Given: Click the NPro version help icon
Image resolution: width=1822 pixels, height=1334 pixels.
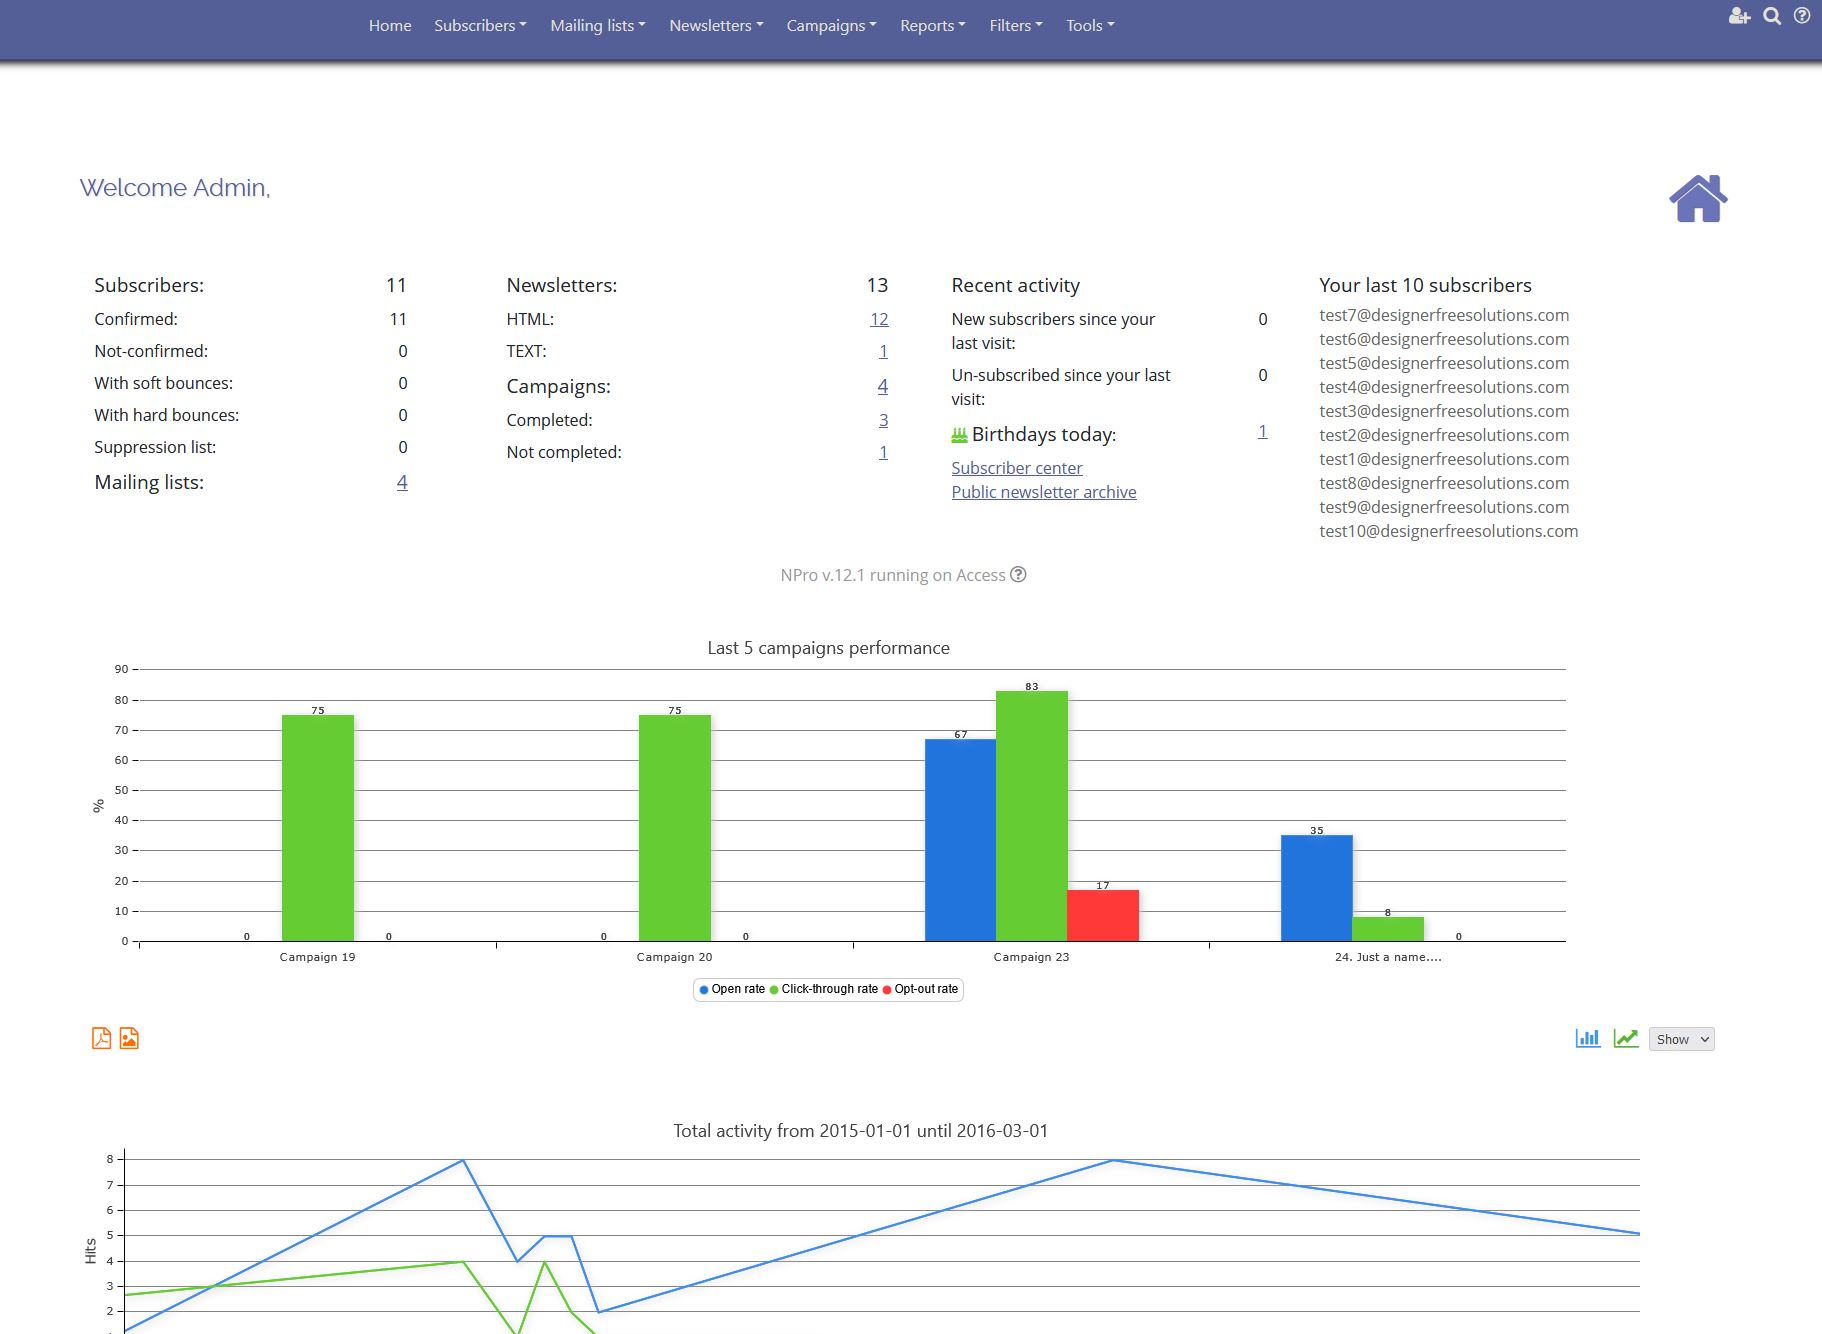Looking at the screenshot, I should [1018, 574].
